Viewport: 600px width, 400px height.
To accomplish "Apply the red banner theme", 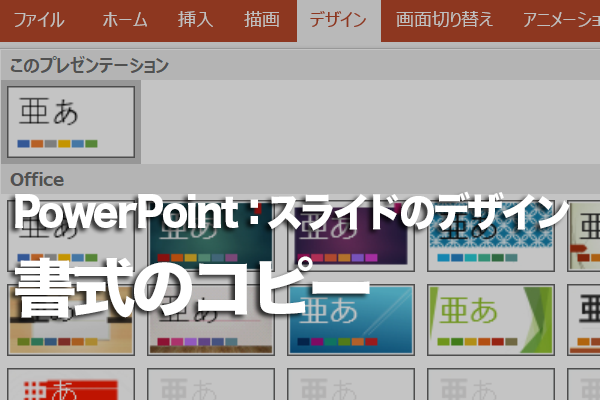I will tap(71, 384).
